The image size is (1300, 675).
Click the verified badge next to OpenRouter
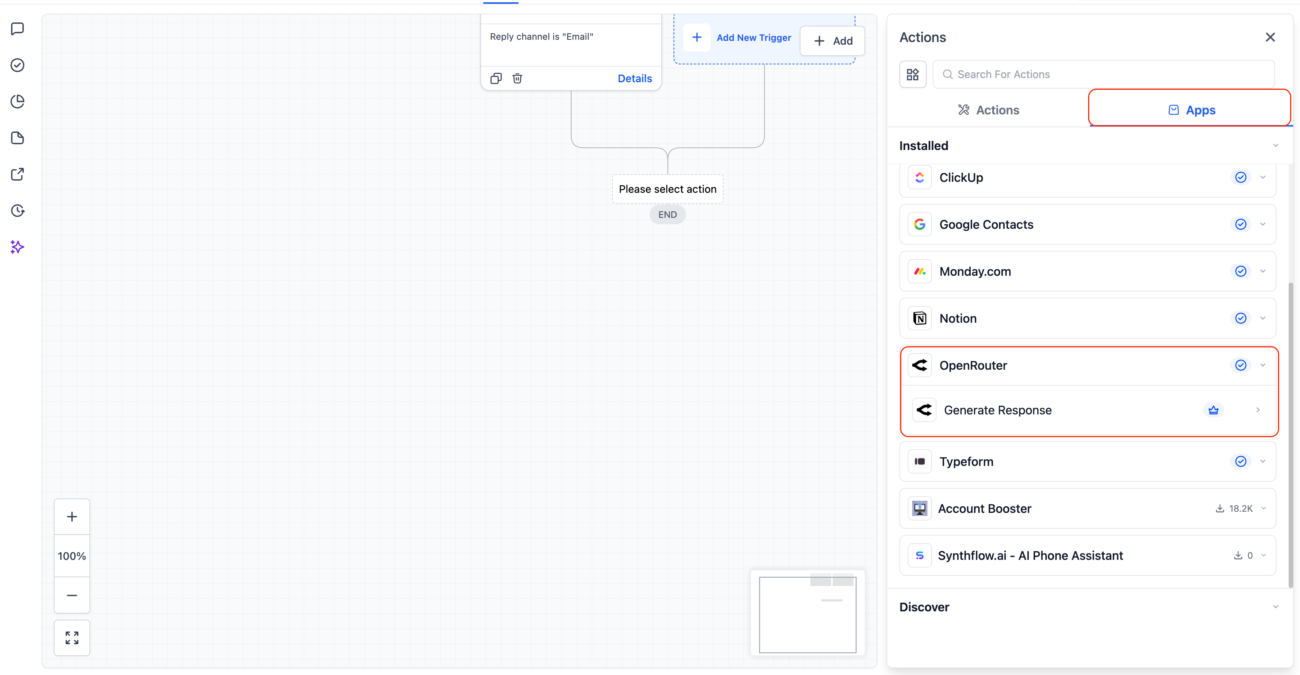point(1240,364)
